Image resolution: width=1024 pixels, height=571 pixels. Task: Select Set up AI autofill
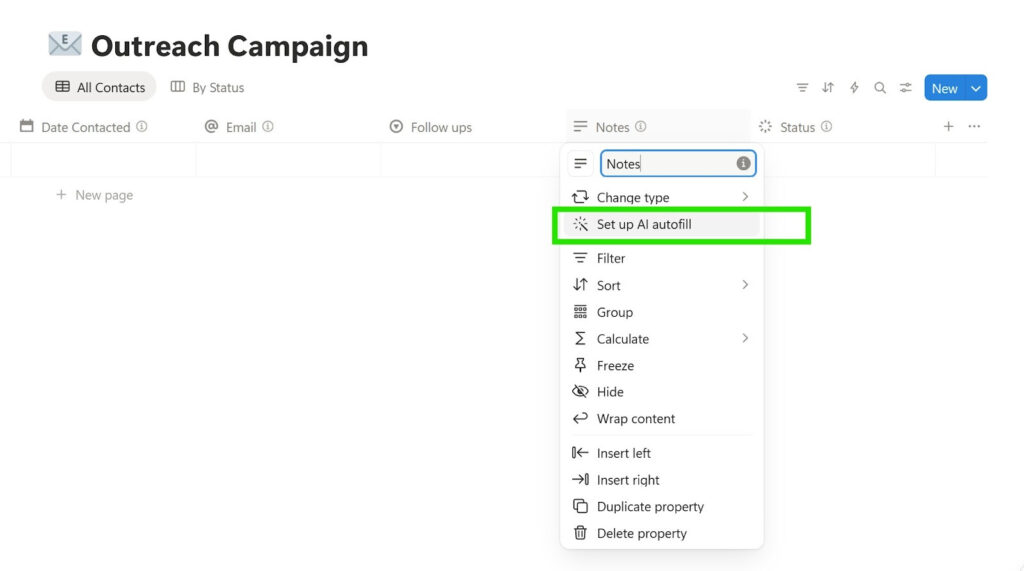[662, 224]
